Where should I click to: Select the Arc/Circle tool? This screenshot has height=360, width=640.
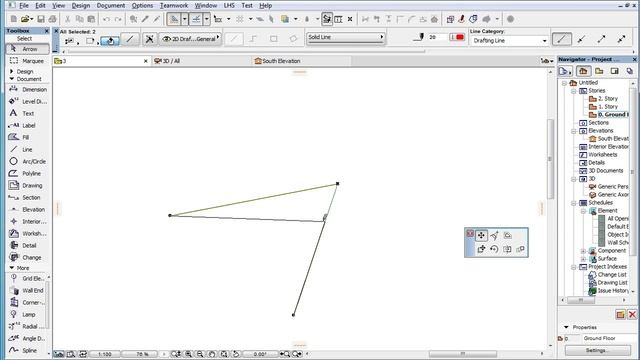[27, 162]
